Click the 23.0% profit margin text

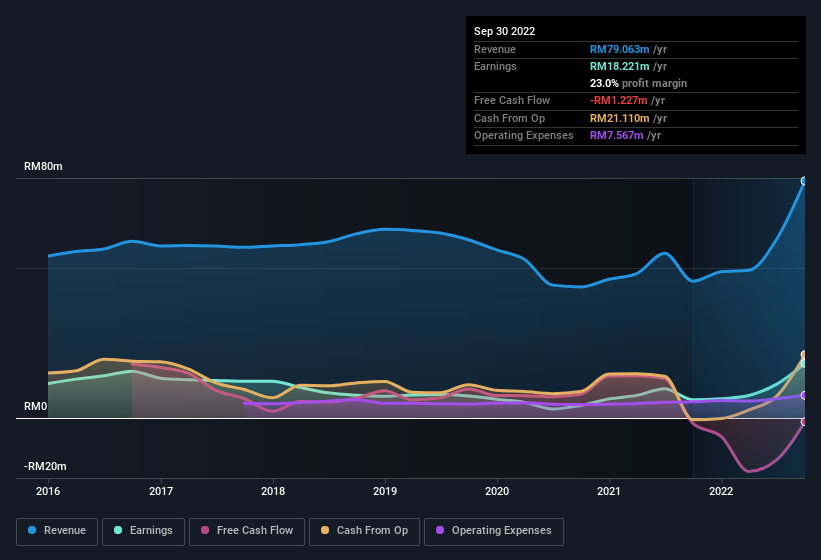[638, 83]
